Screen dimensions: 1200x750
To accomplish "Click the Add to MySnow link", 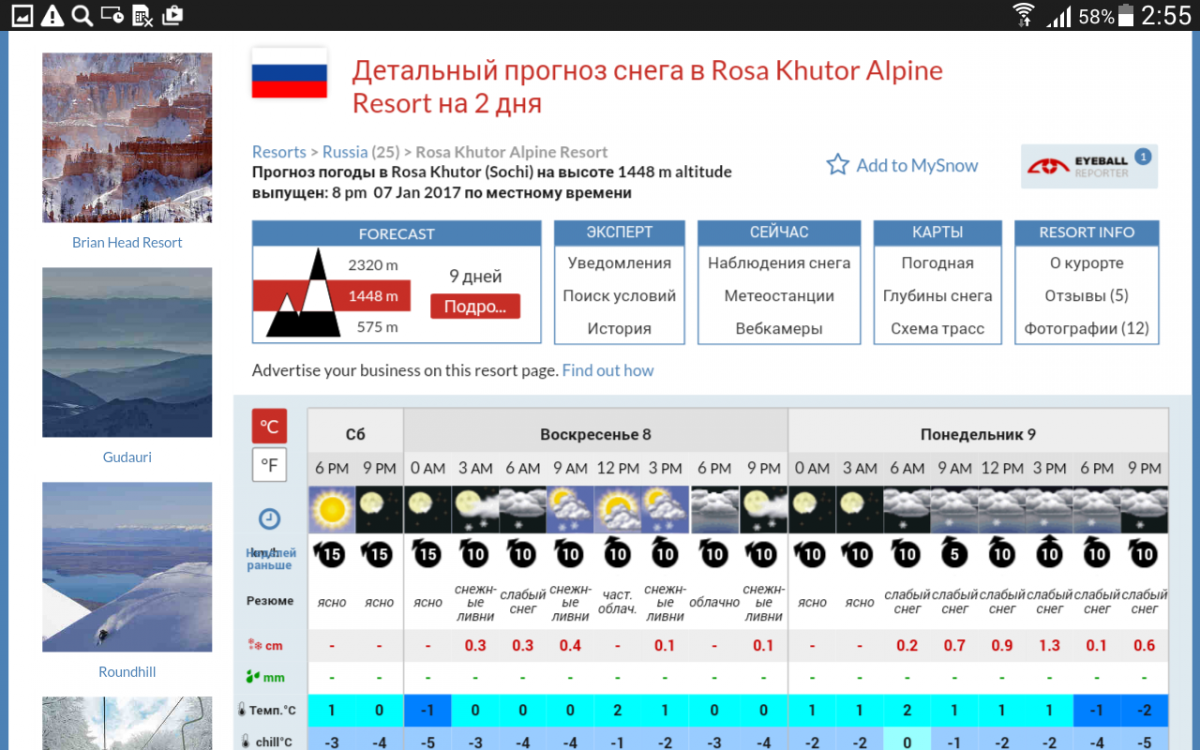I will coord(917,166).
